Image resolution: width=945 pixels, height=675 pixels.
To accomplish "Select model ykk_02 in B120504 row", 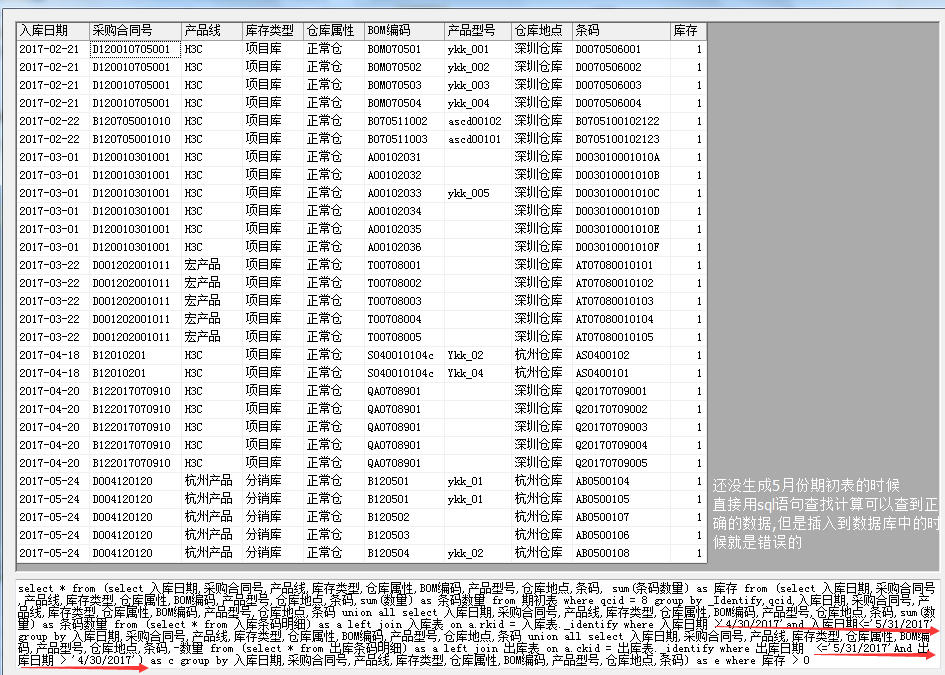I will (478, 553).
